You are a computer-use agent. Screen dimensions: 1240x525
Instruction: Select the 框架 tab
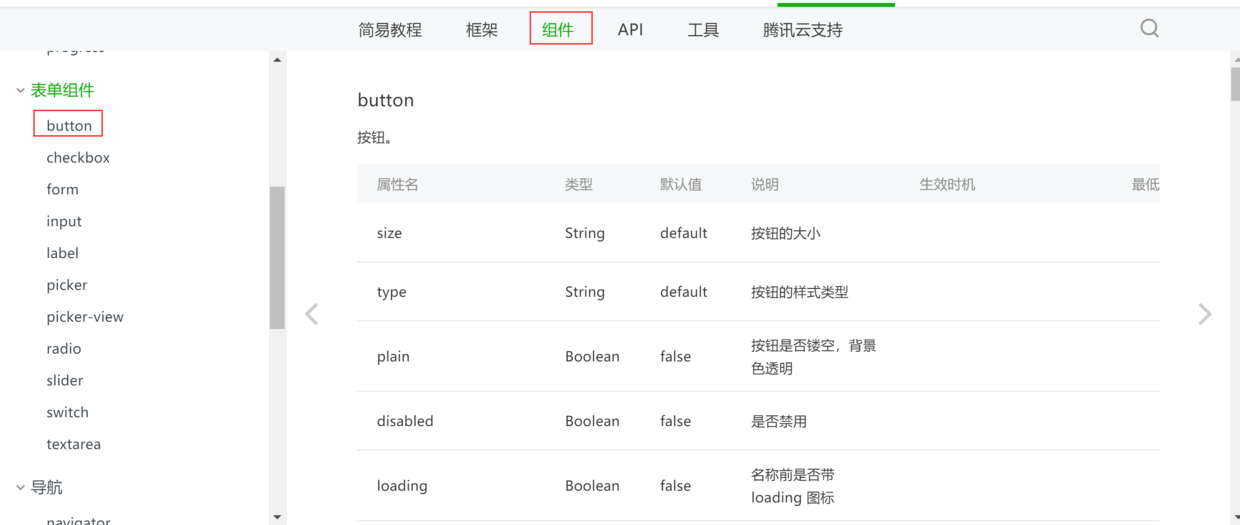(482, 30)
